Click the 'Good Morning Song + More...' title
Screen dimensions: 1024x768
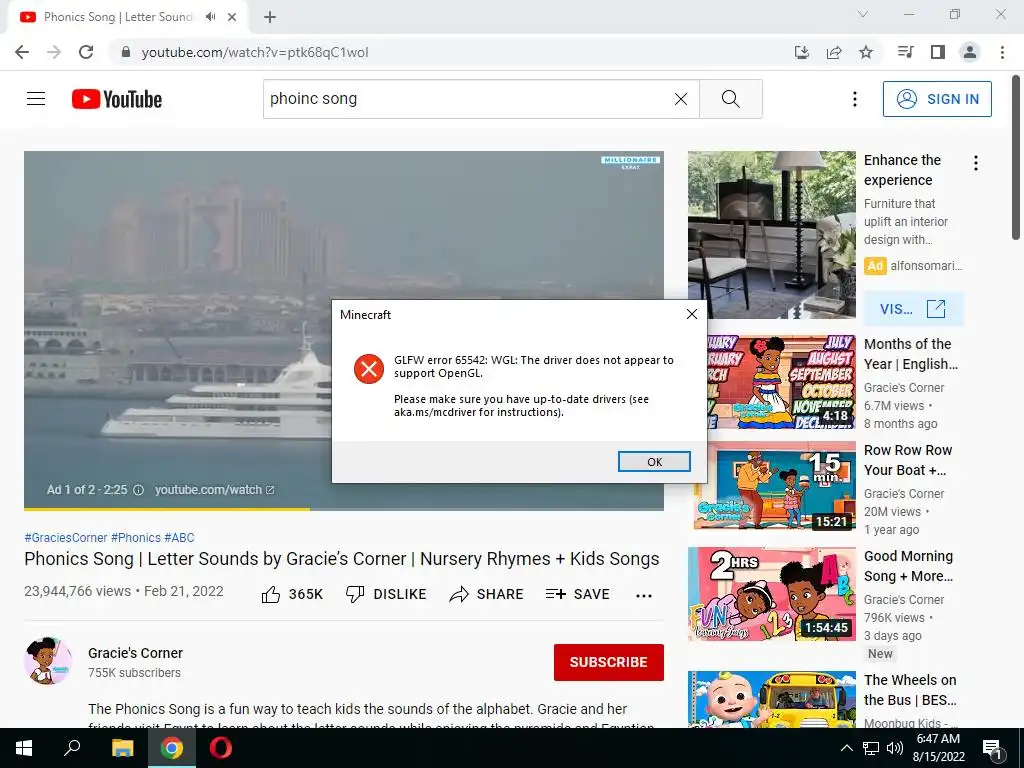tap(908, 566)
